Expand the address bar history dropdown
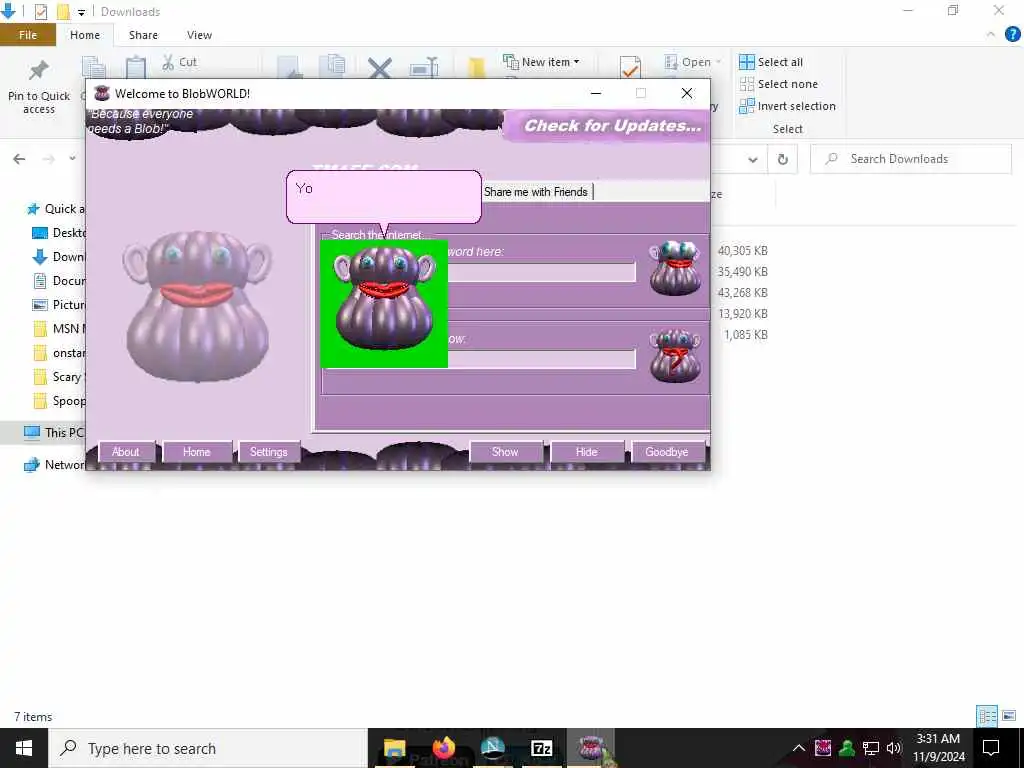Image resolution: width=1024 pixels, height=768 pixels. [x=753, y=159]
